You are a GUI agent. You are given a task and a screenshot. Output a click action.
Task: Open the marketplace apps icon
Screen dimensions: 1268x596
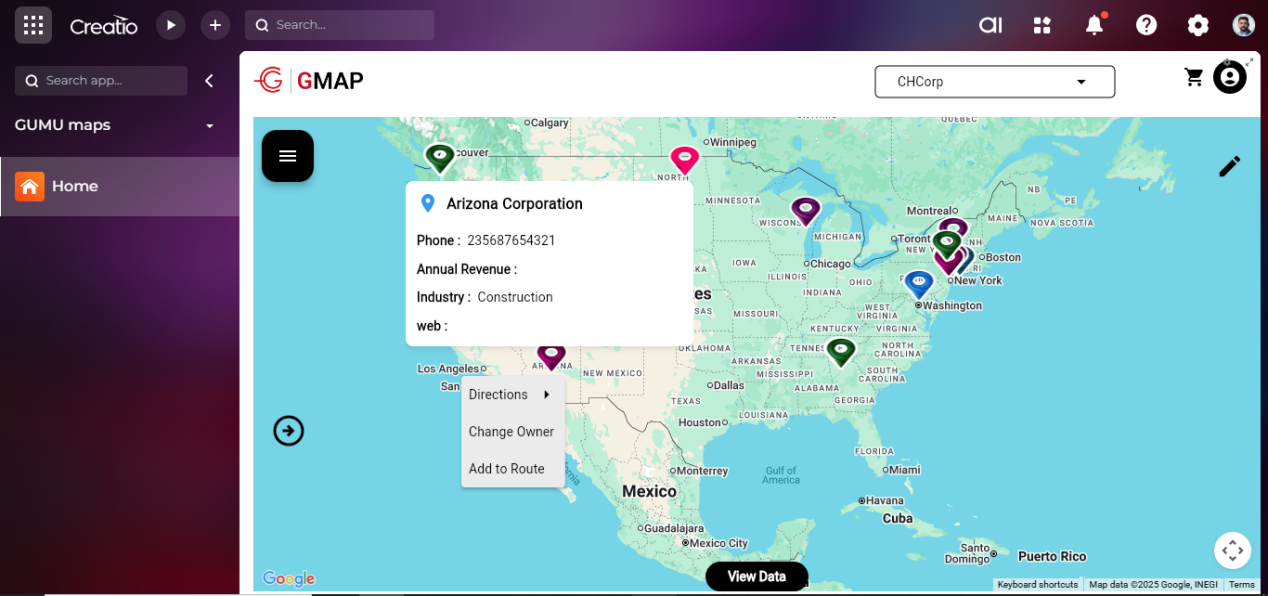pyautogui.click(x=1043, y=25)
